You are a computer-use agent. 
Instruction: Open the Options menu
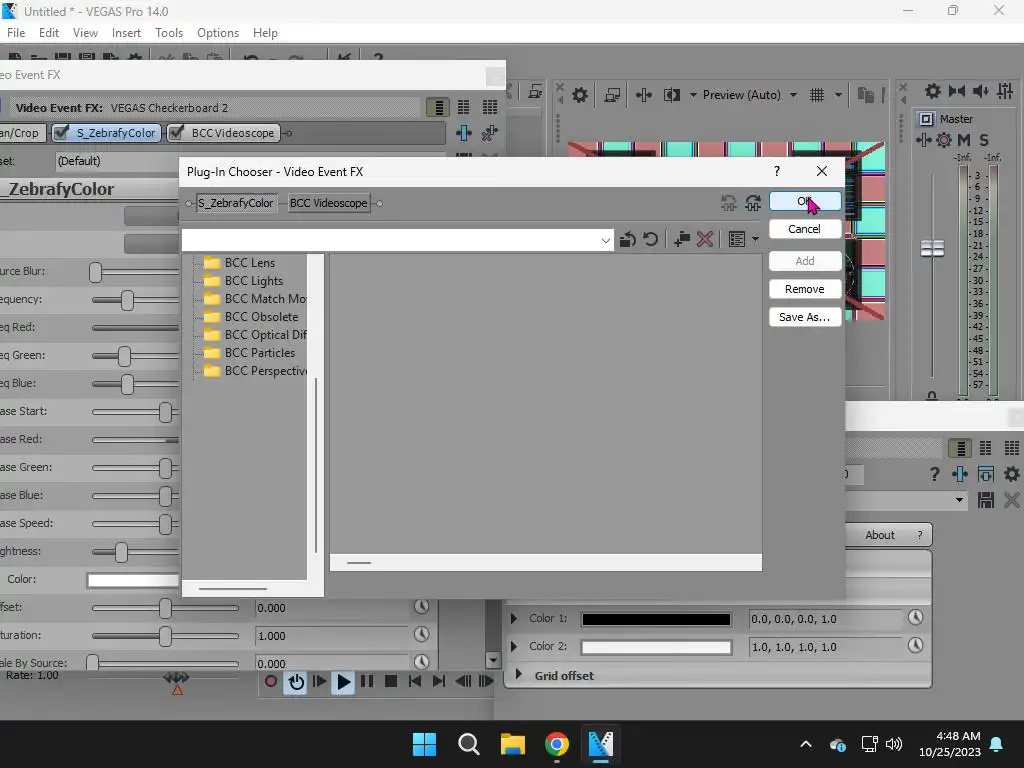(x=217, y=33)
